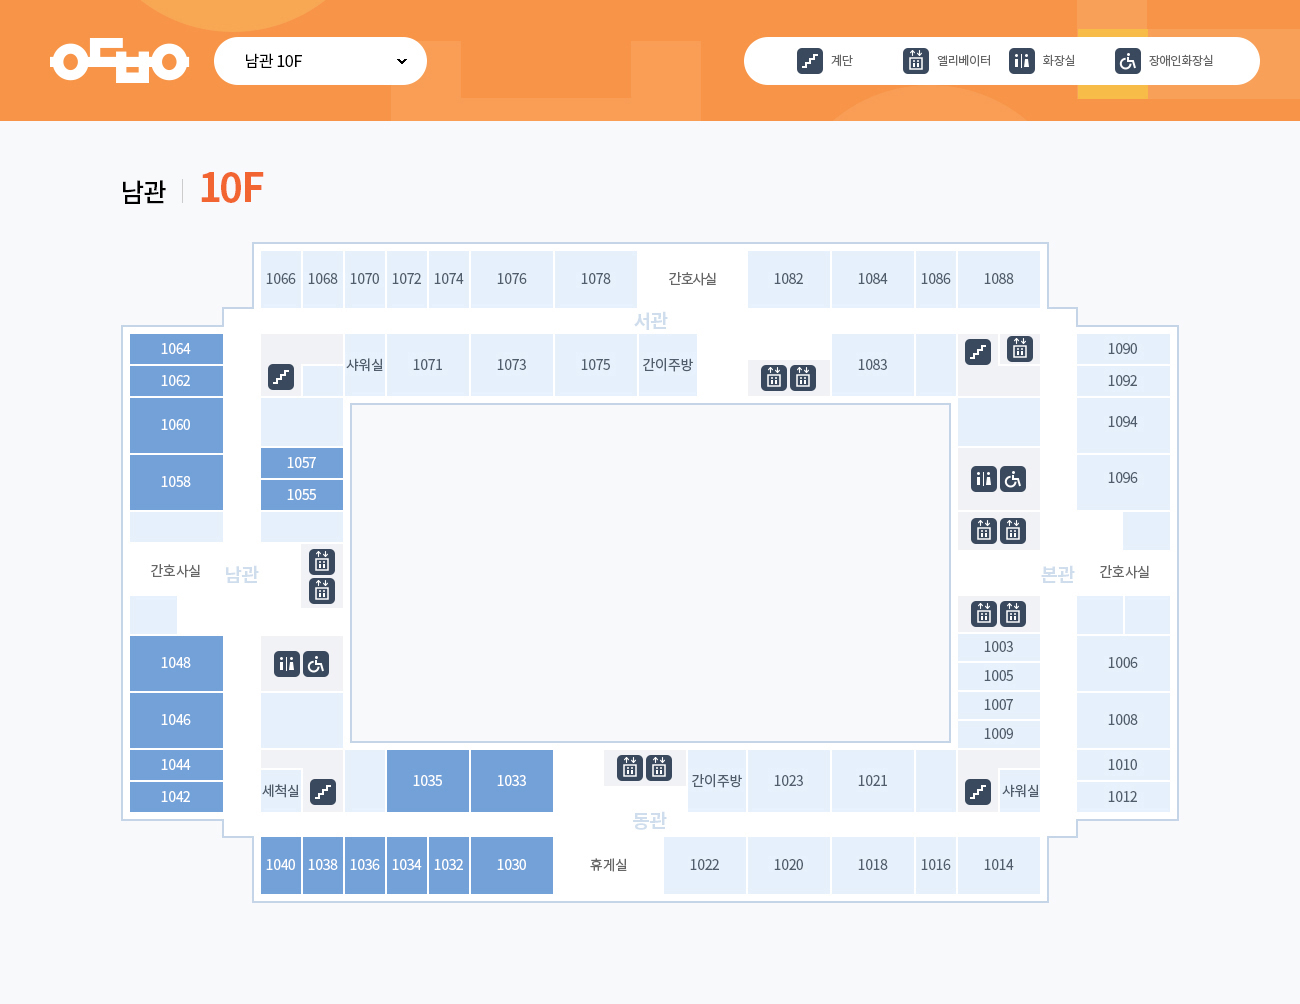This screenshot has height=1004, width=1300.
Task: Click the 계단 stairs icon in the legend
Action: pyautogui.click(x=810, y=61)
